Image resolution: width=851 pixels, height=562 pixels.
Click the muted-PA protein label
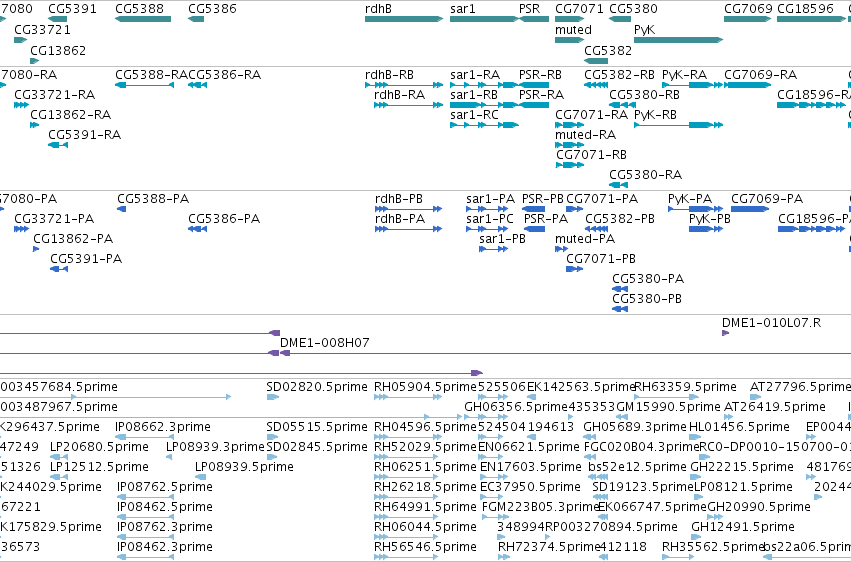tap(585, 239)
